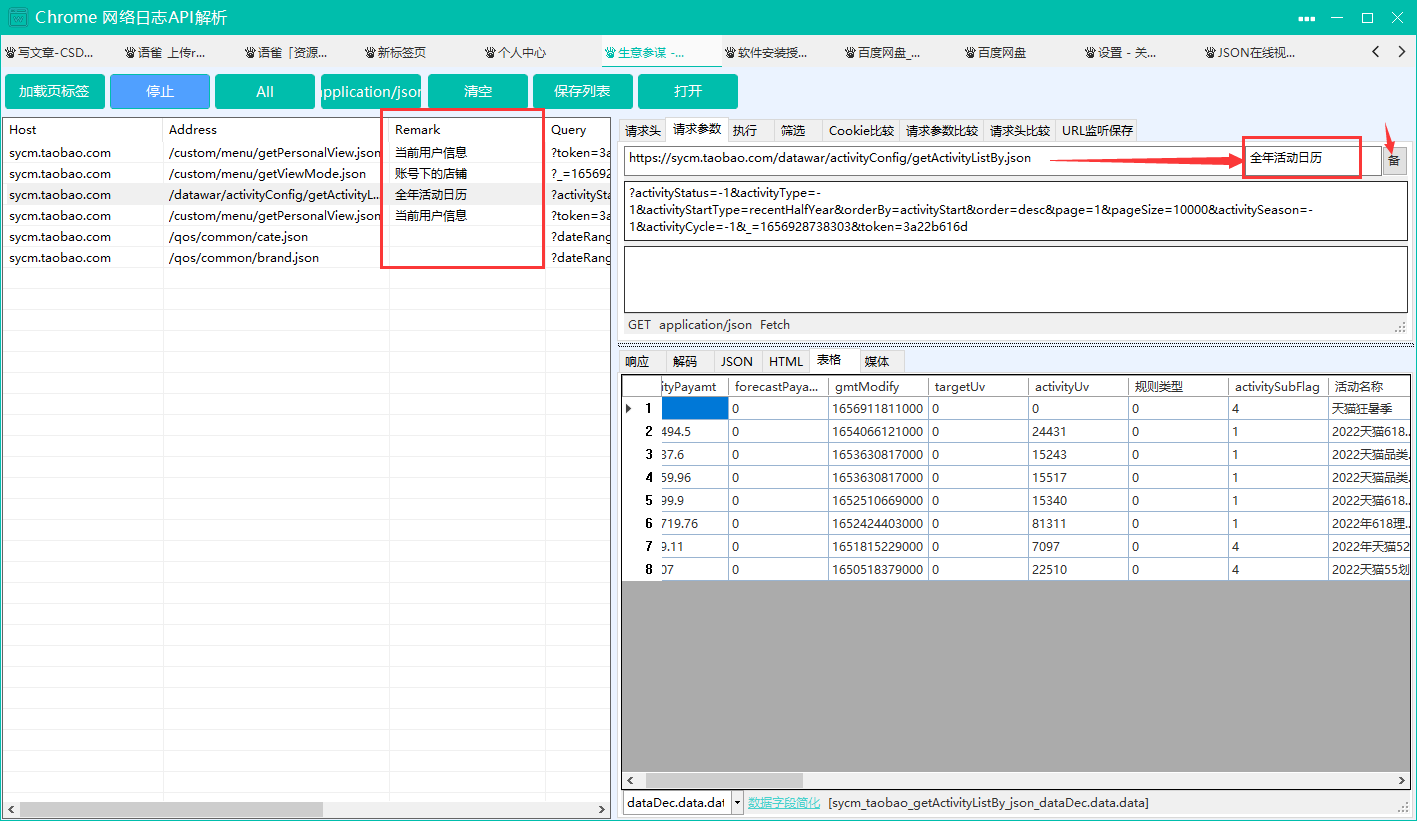Screen dimensions: 1417x821
Task: Open the three-dot title bar menu
Action: [1306, 18]
